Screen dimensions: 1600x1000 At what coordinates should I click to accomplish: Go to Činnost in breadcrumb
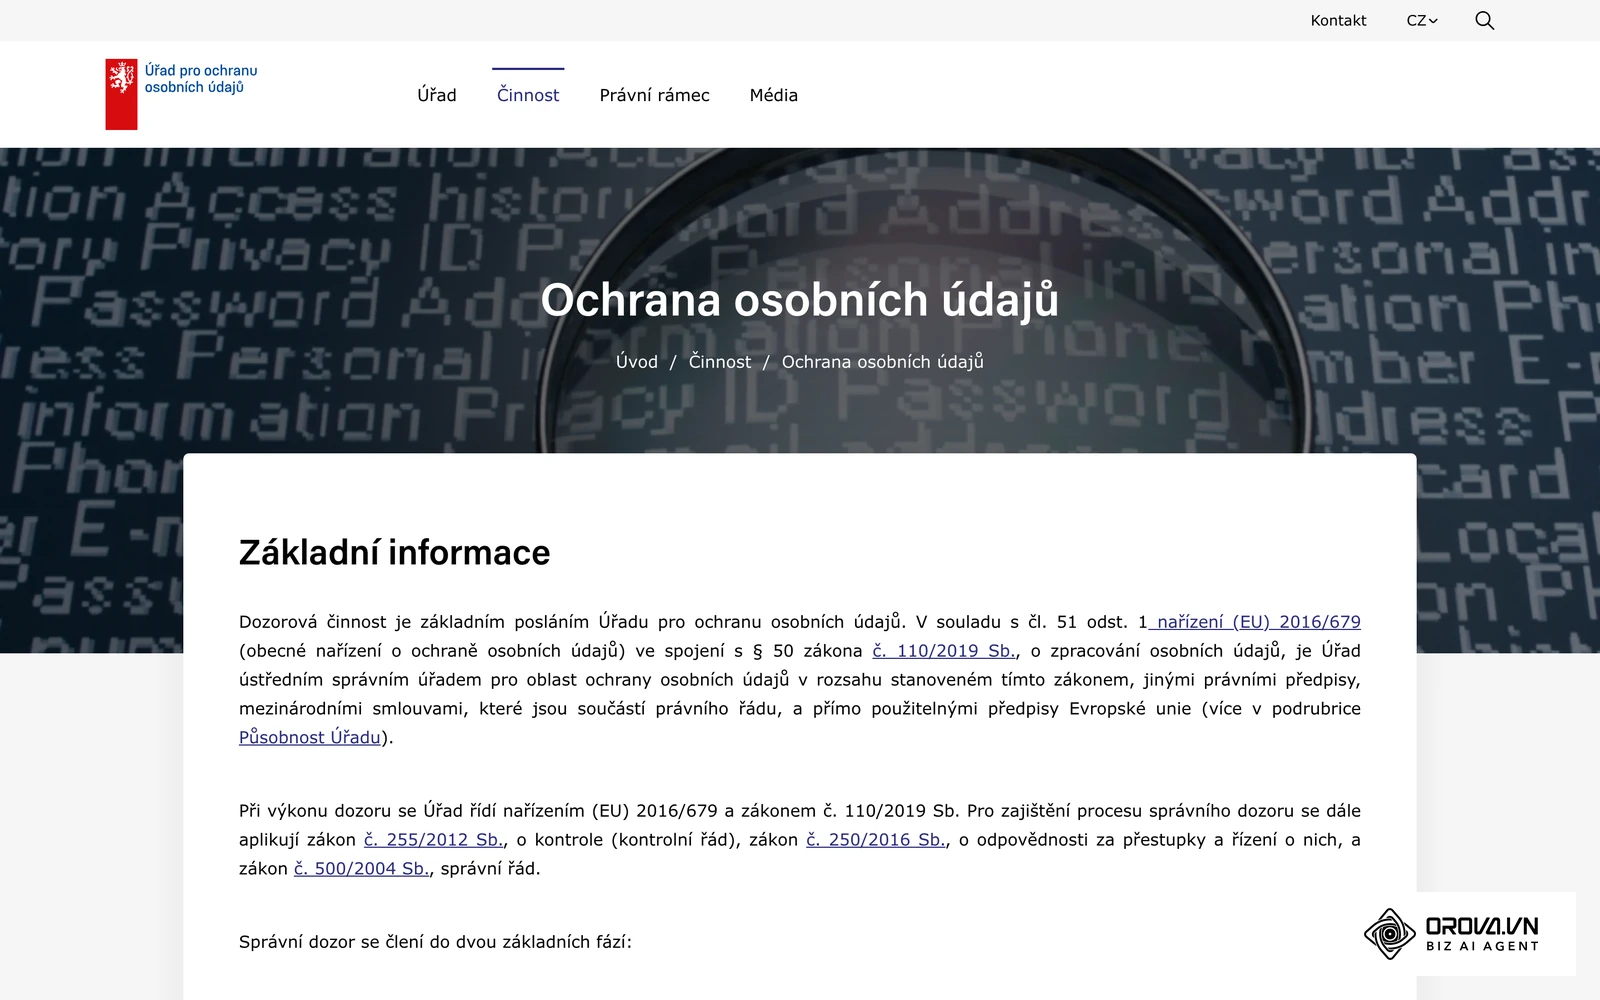[720, 362]
